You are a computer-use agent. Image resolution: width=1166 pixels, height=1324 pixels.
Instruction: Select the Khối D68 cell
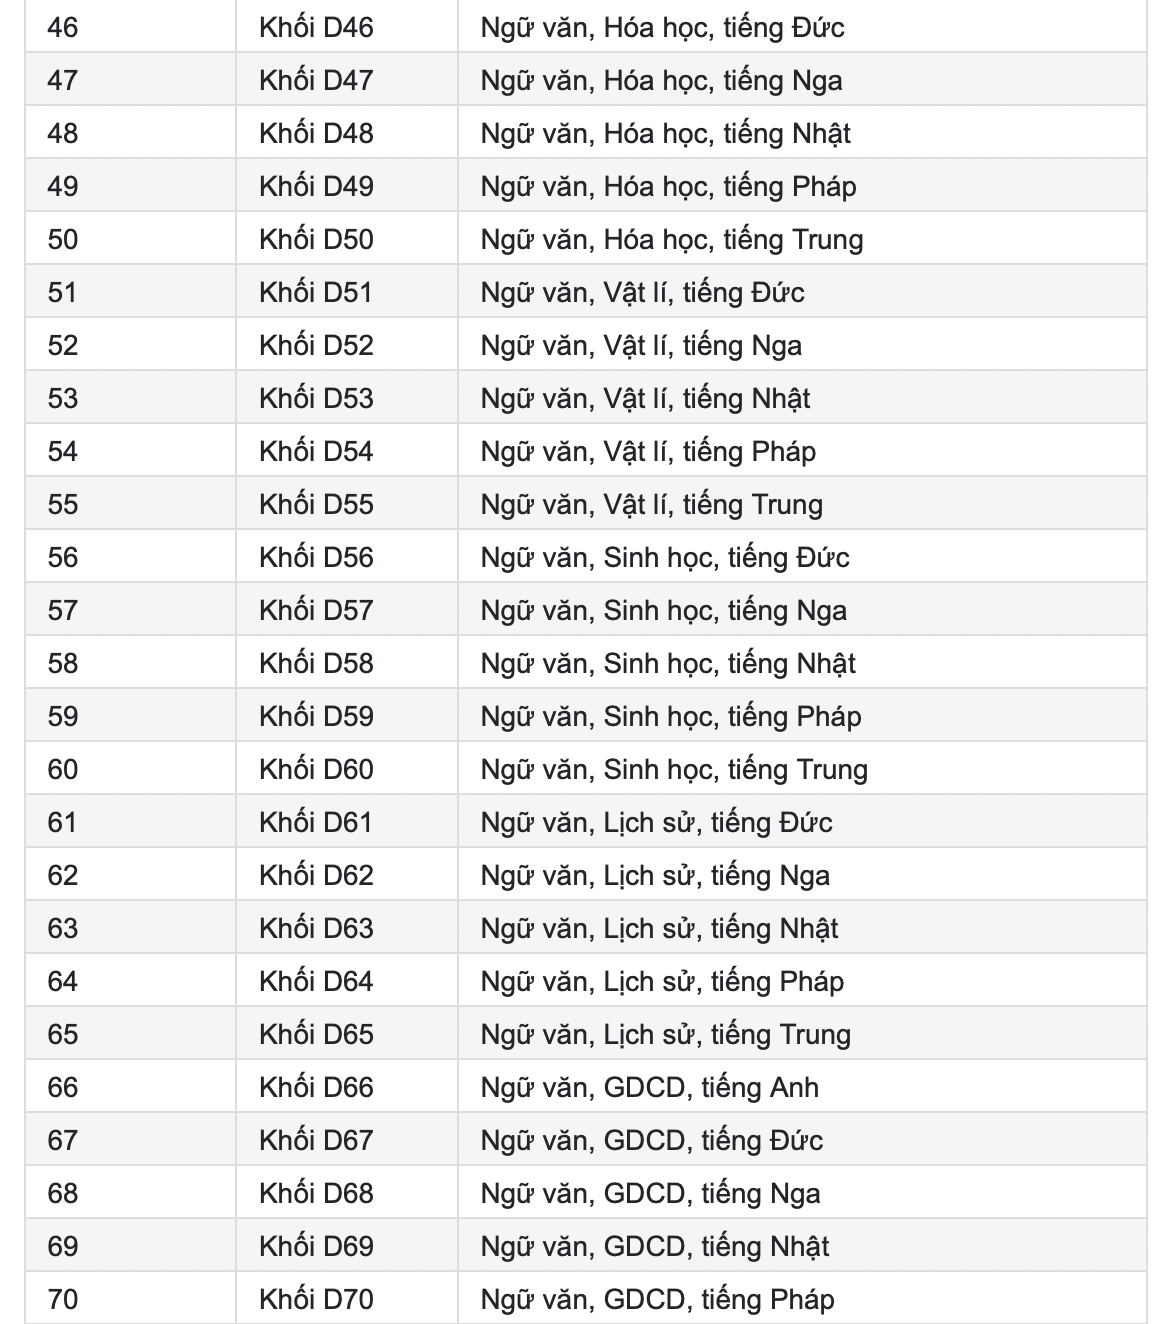click(x=347, y=1193)
